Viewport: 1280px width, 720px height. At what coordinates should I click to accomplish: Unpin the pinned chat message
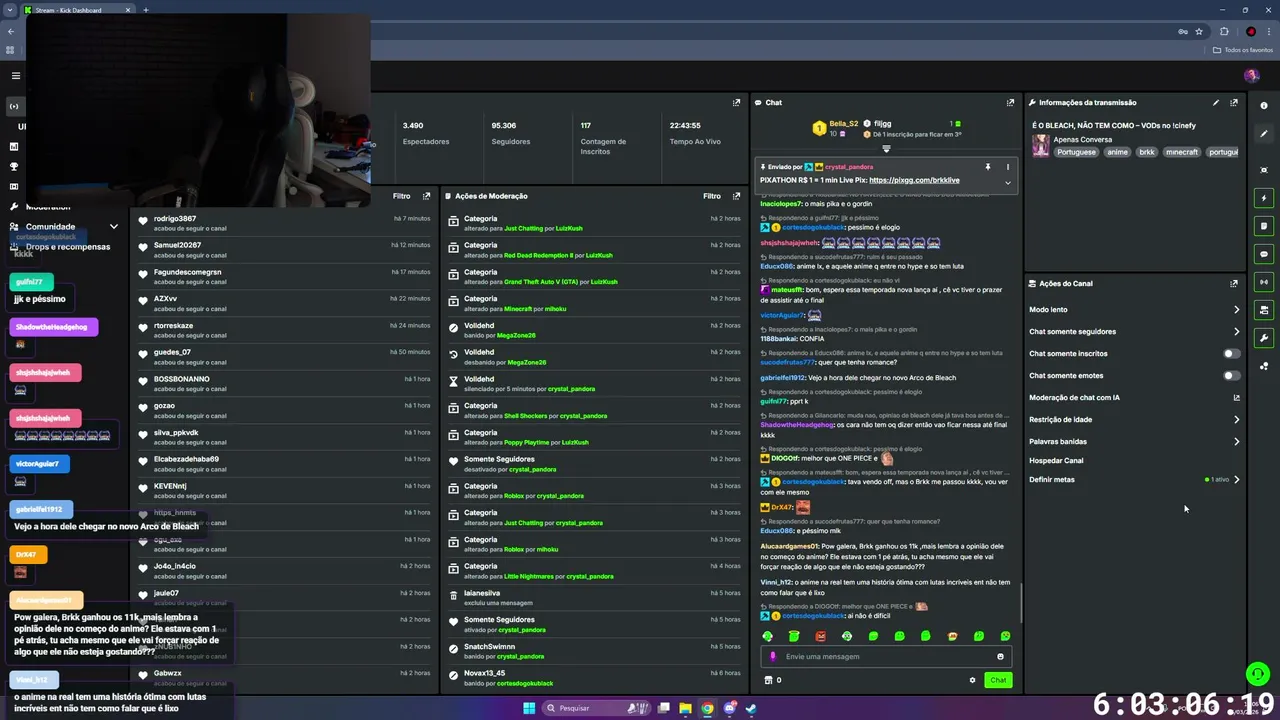pyautogui.click(x=987, y=167)
